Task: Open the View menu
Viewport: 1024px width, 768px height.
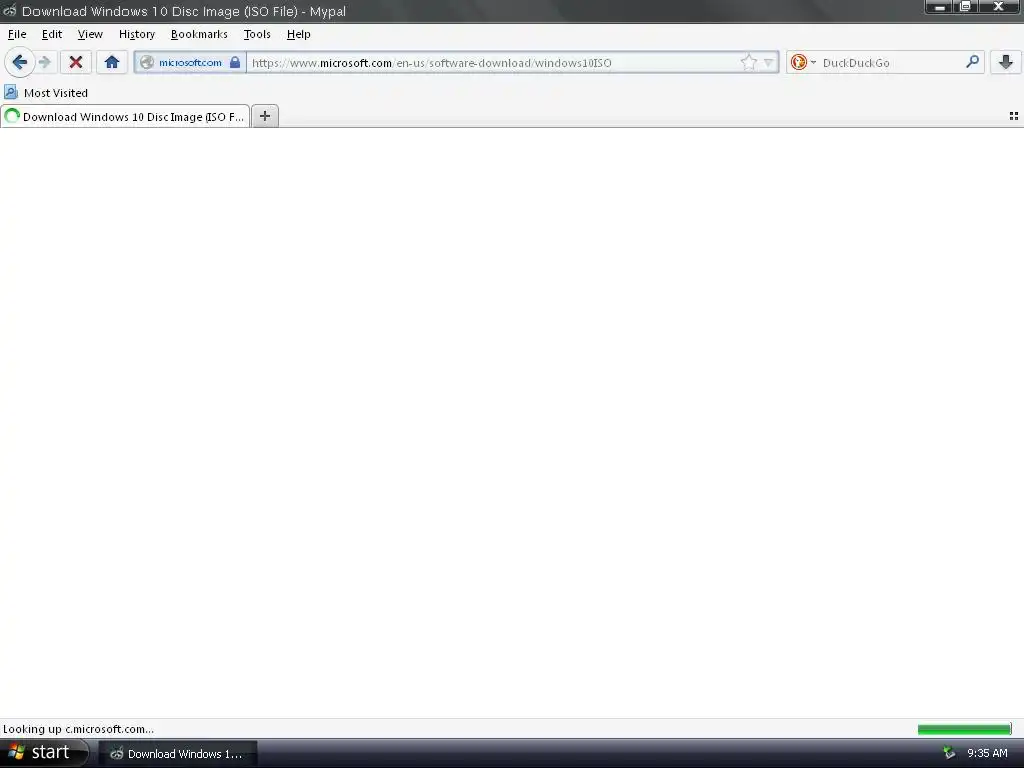Action: tap(89, 34)
